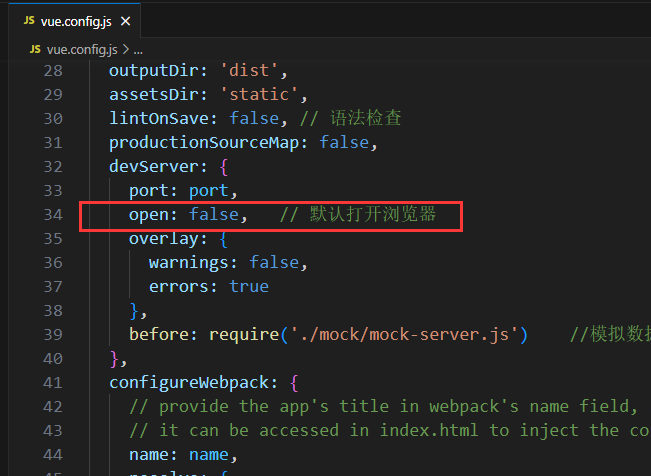Viewport: 651px width, 476px height.
Task: Open the breadcrumb ellipsis symbol list
Action: [138, 50]
